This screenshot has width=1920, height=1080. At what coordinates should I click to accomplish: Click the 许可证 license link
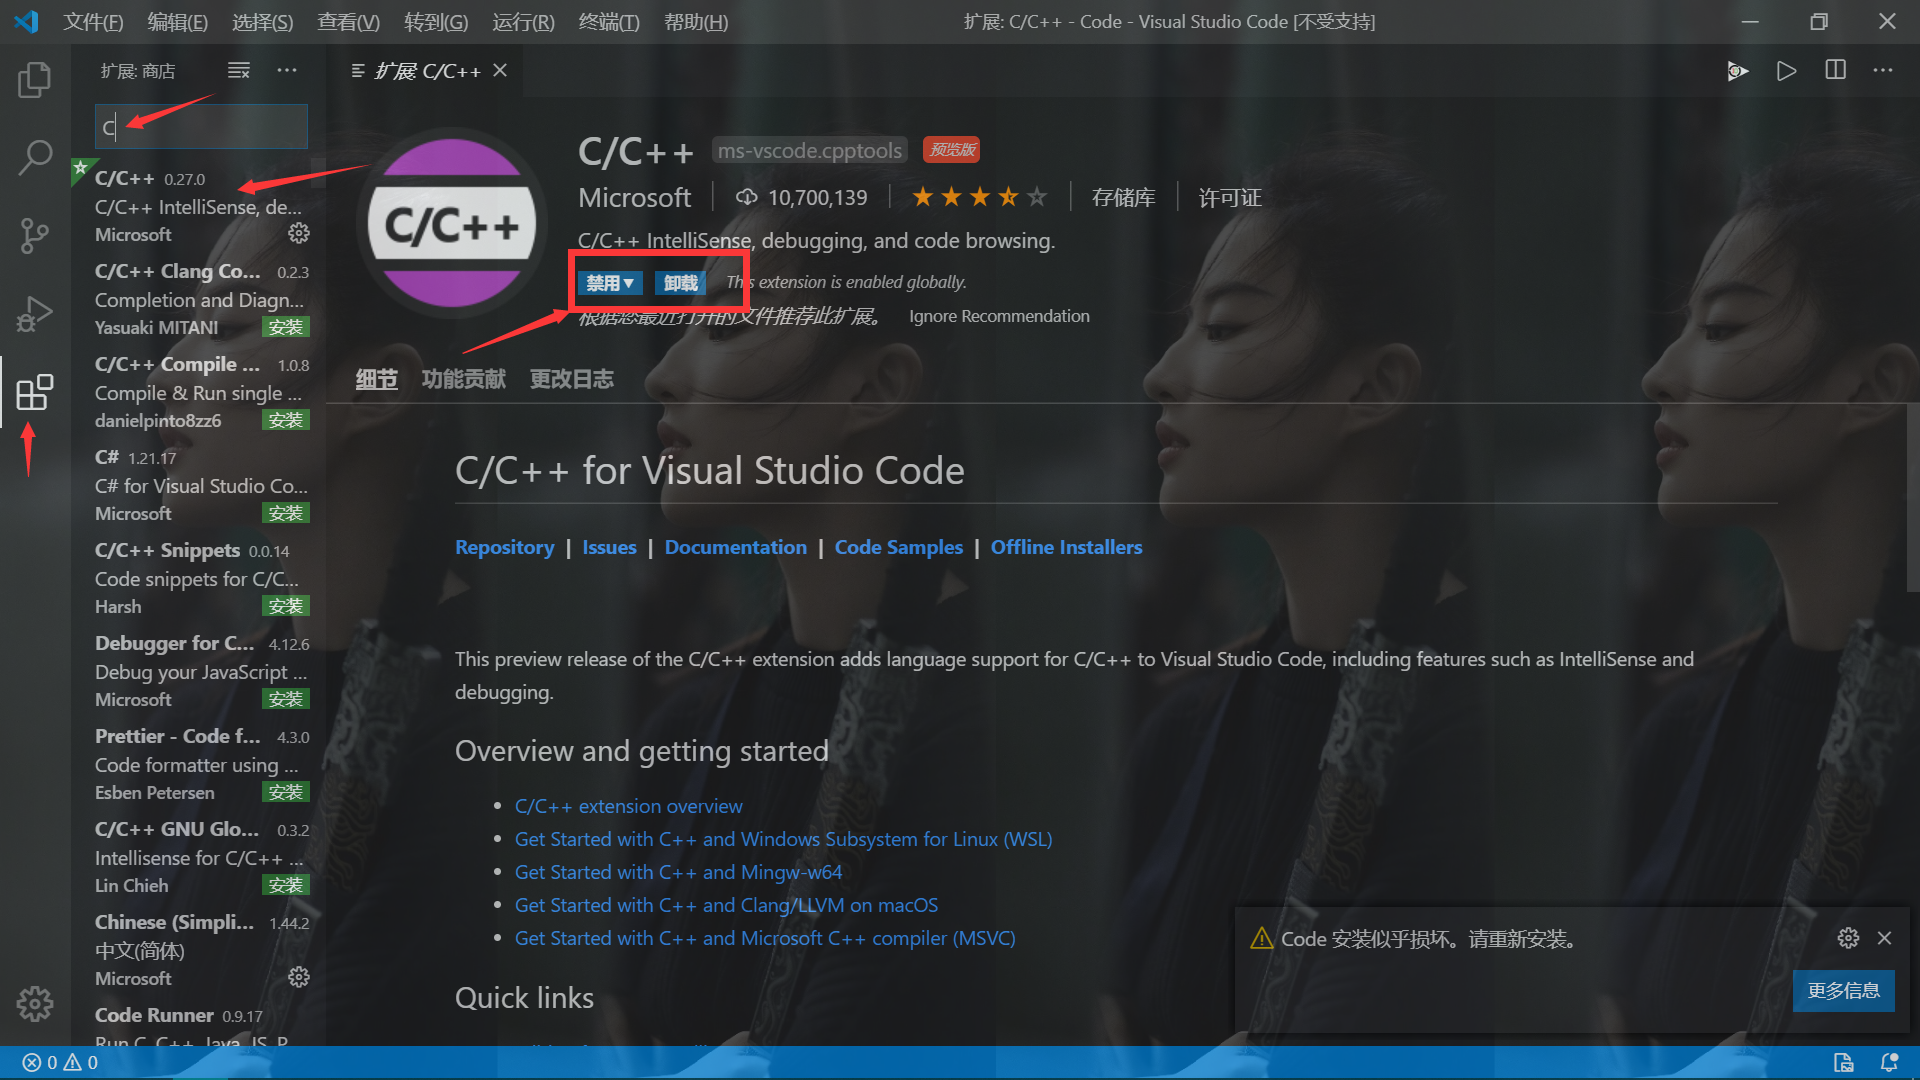(1230, 198)
